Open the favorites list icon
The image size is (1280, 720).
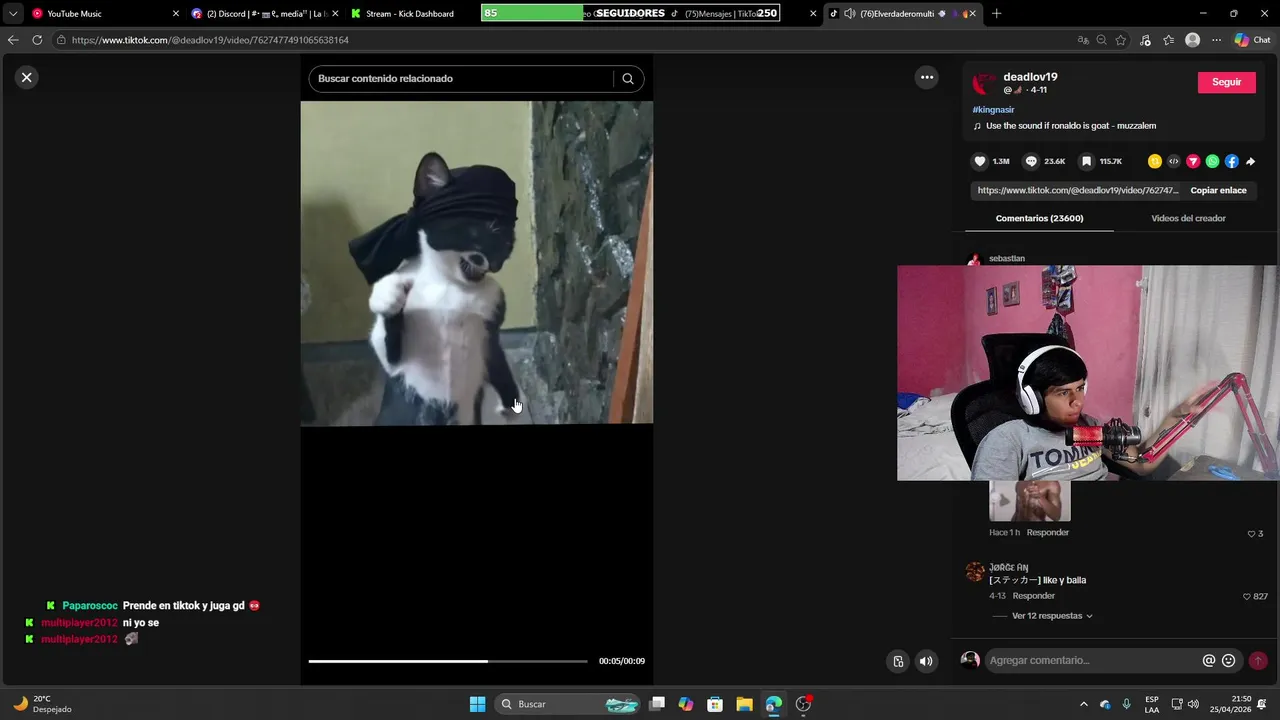coord(1168,40)
